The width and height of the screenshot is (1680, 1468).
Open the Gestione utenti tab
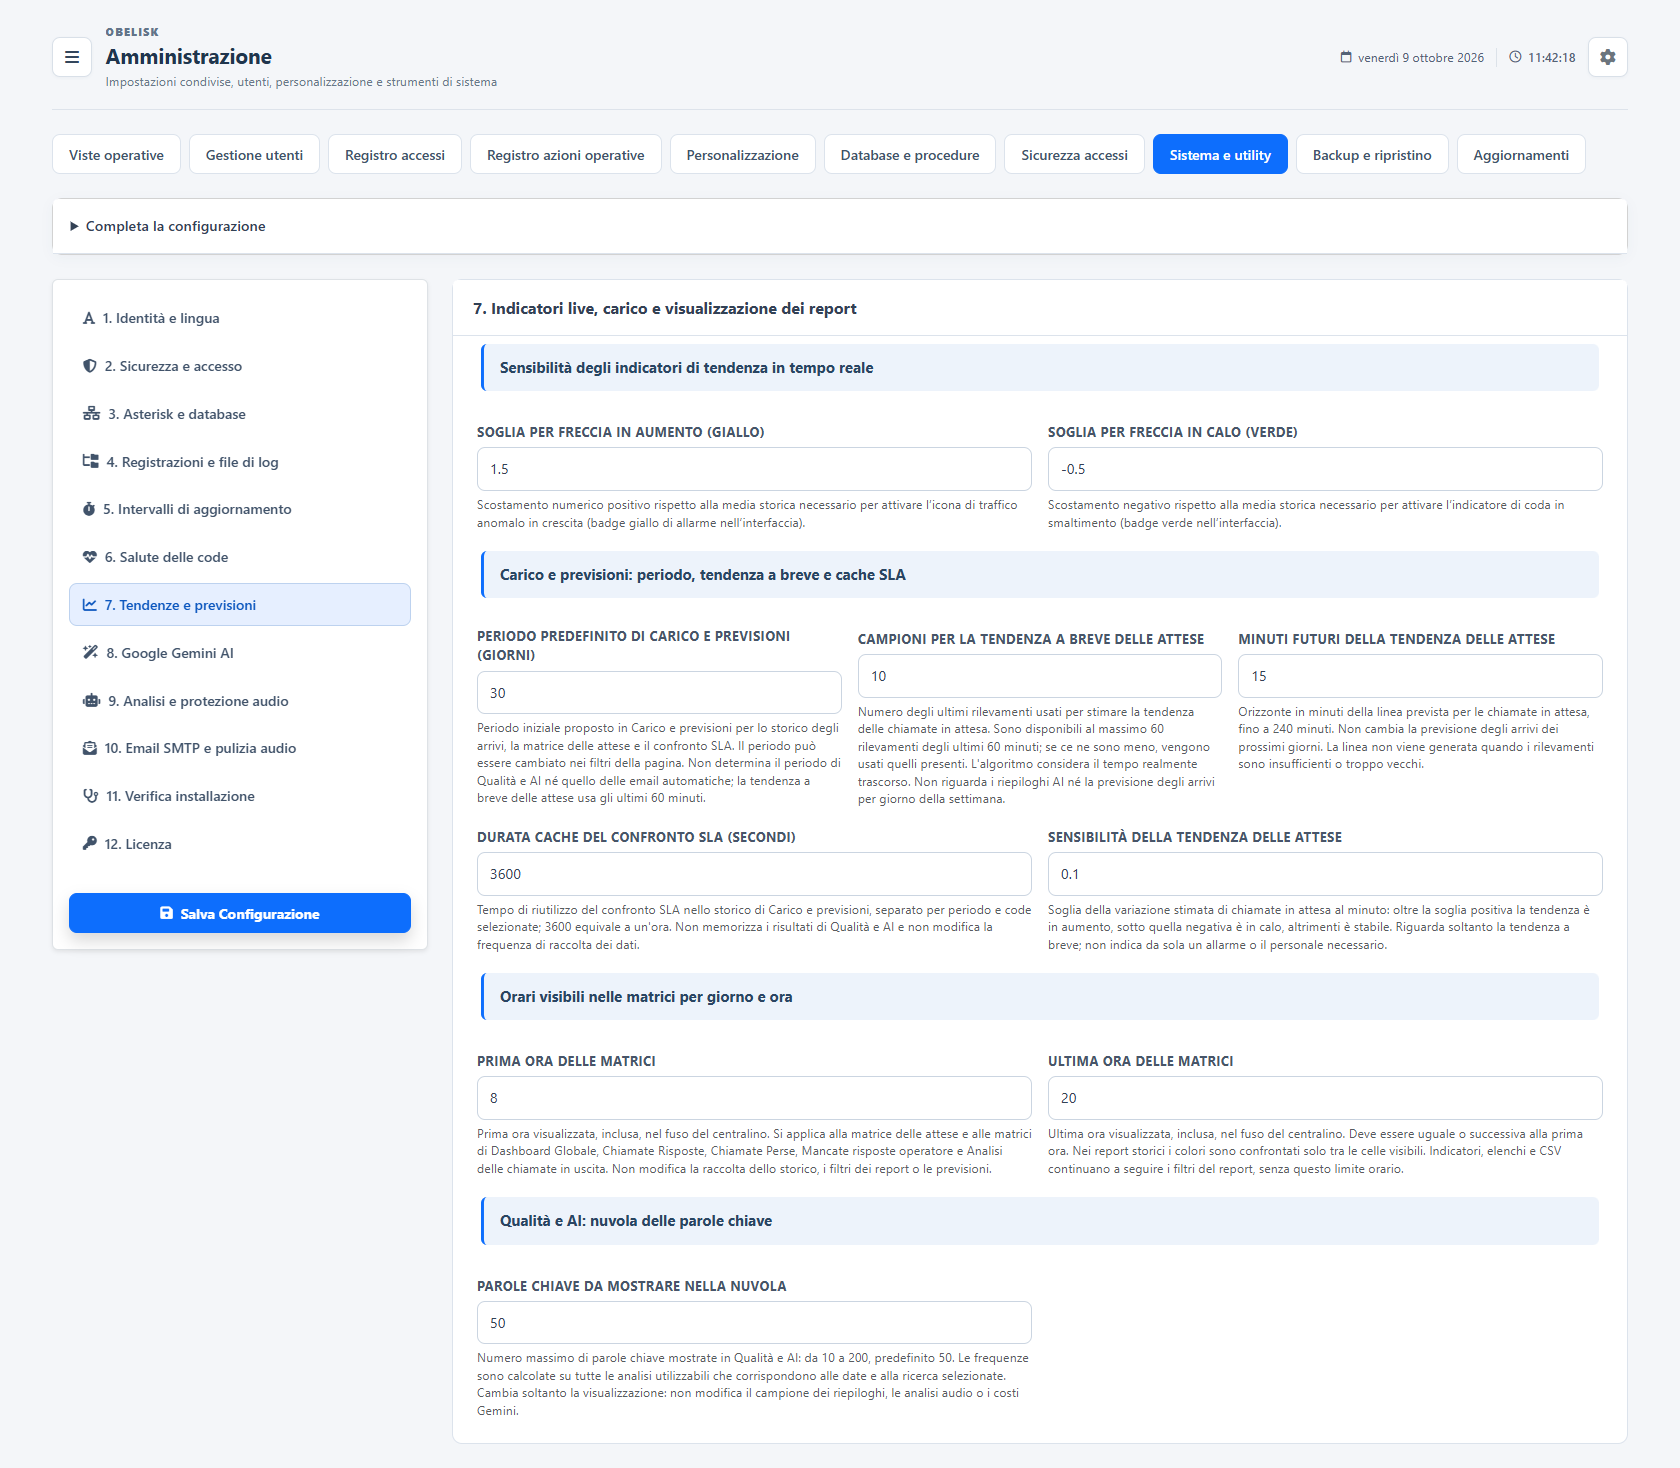(254, 155)
